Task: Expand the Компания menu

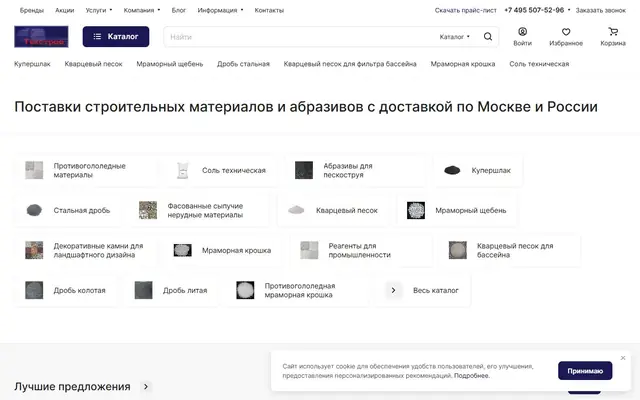Action: [x=142, y=10]
